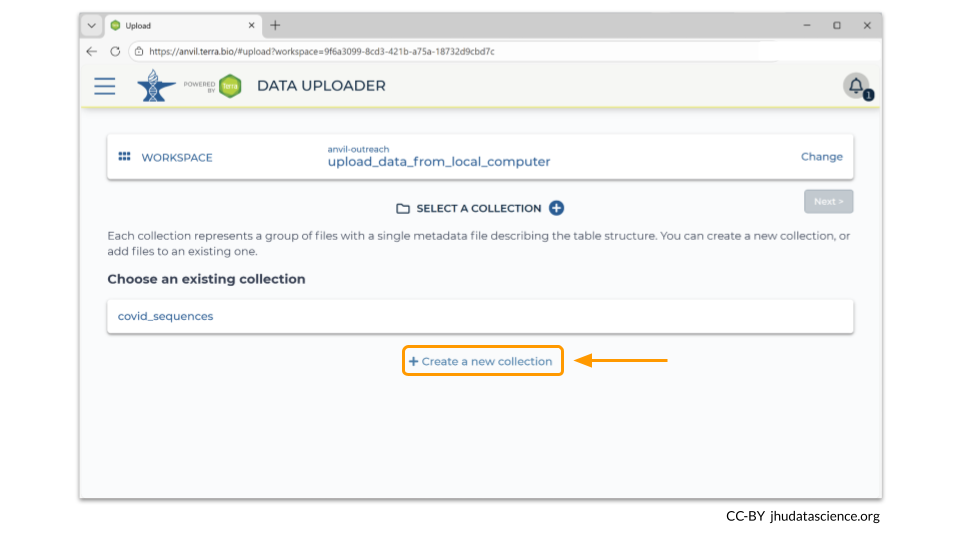The width and height of the screenshot is (960, 540).
Task: Select the Upload browser tab
Action: coord(184,26)
